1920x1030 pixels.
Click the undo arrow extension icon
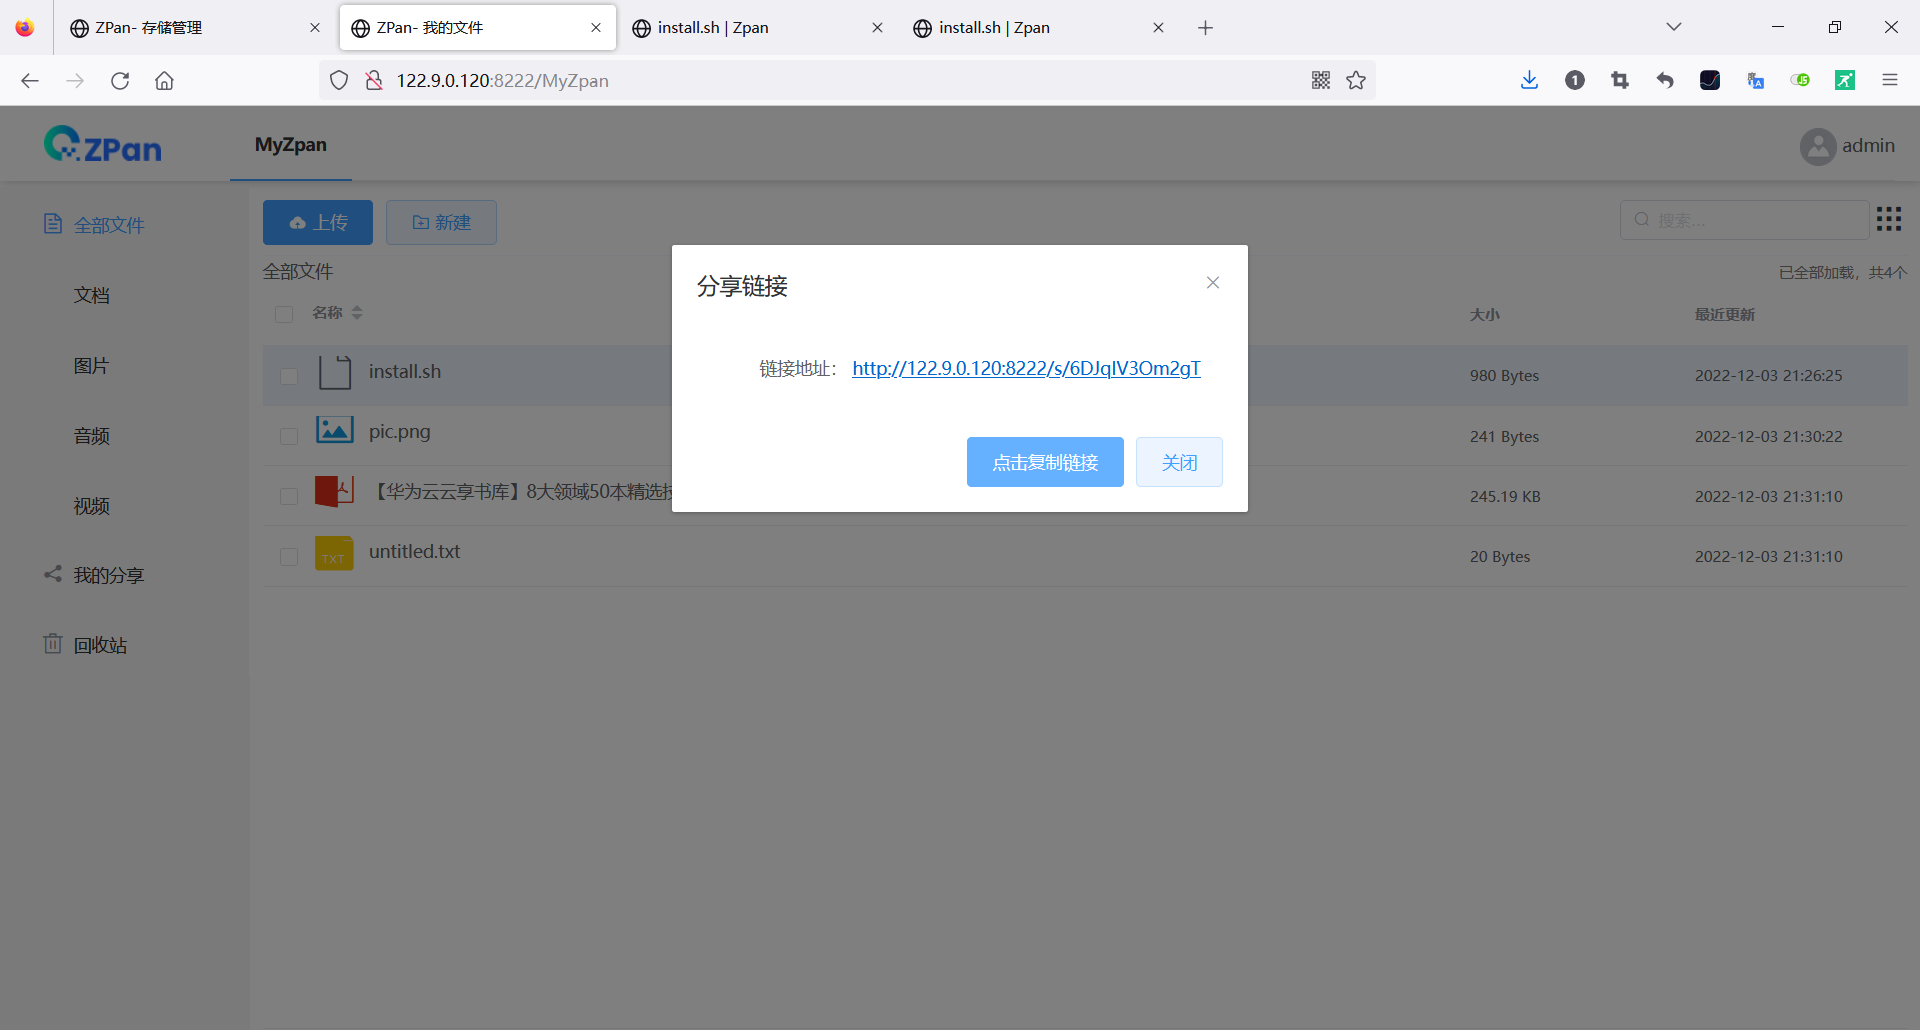click(1665, 80)
